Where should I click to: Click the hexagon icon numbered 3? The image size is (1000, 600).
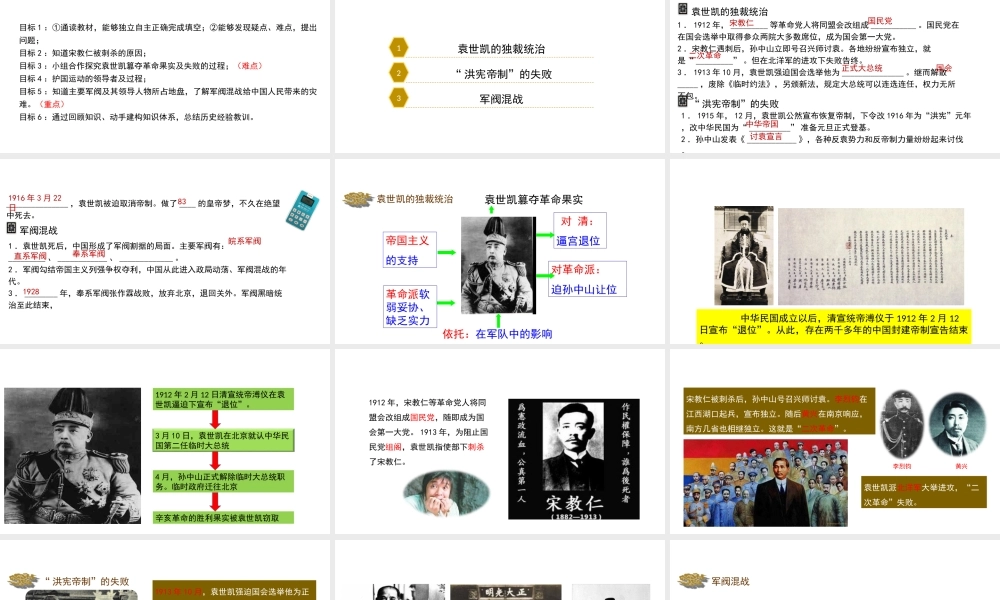(399, 98)
